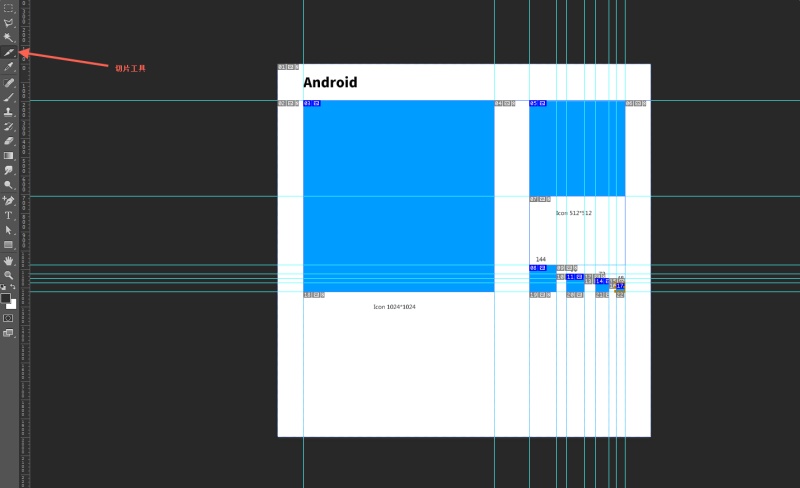This screenshot has width=800, height=488.
Task: Swap foreground and background colors
Action: click(13, 287)
